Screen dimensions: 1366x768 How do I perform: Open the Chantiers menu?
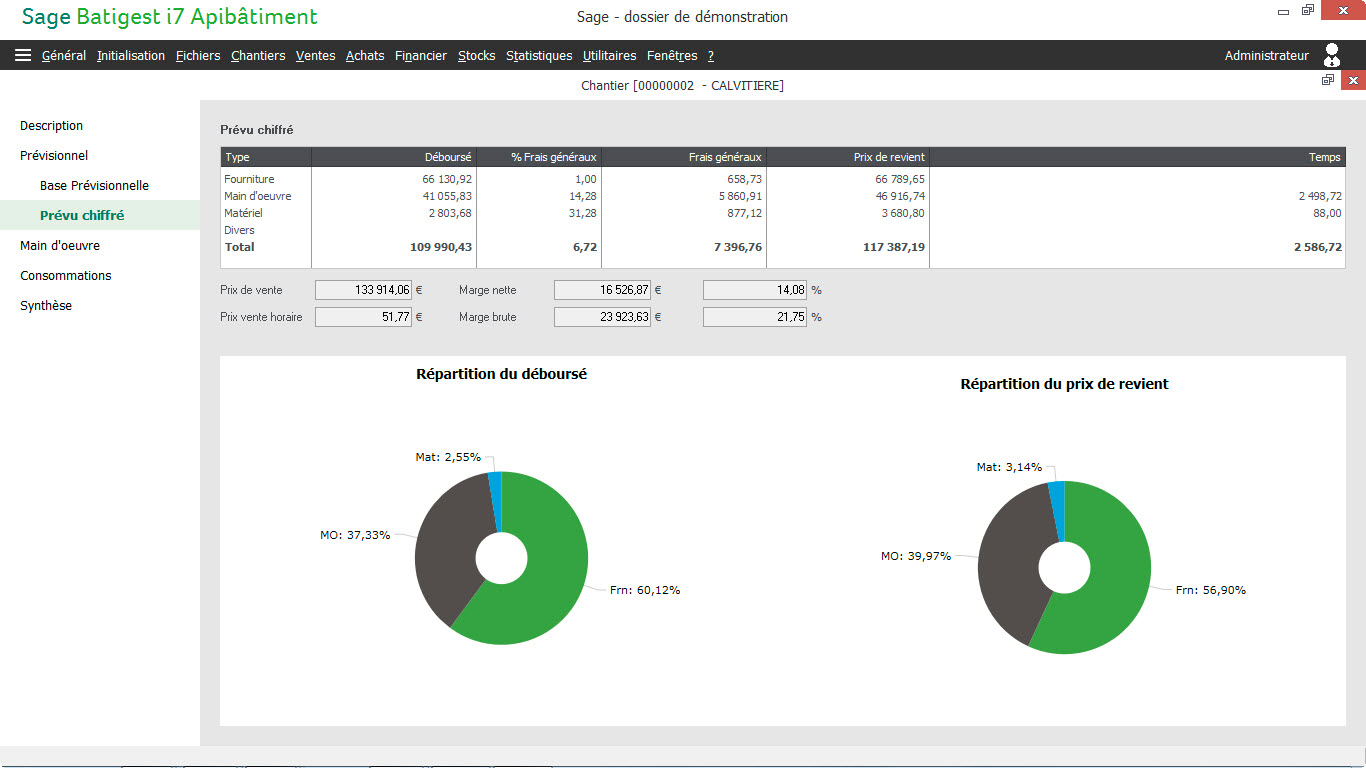point(258,56)
